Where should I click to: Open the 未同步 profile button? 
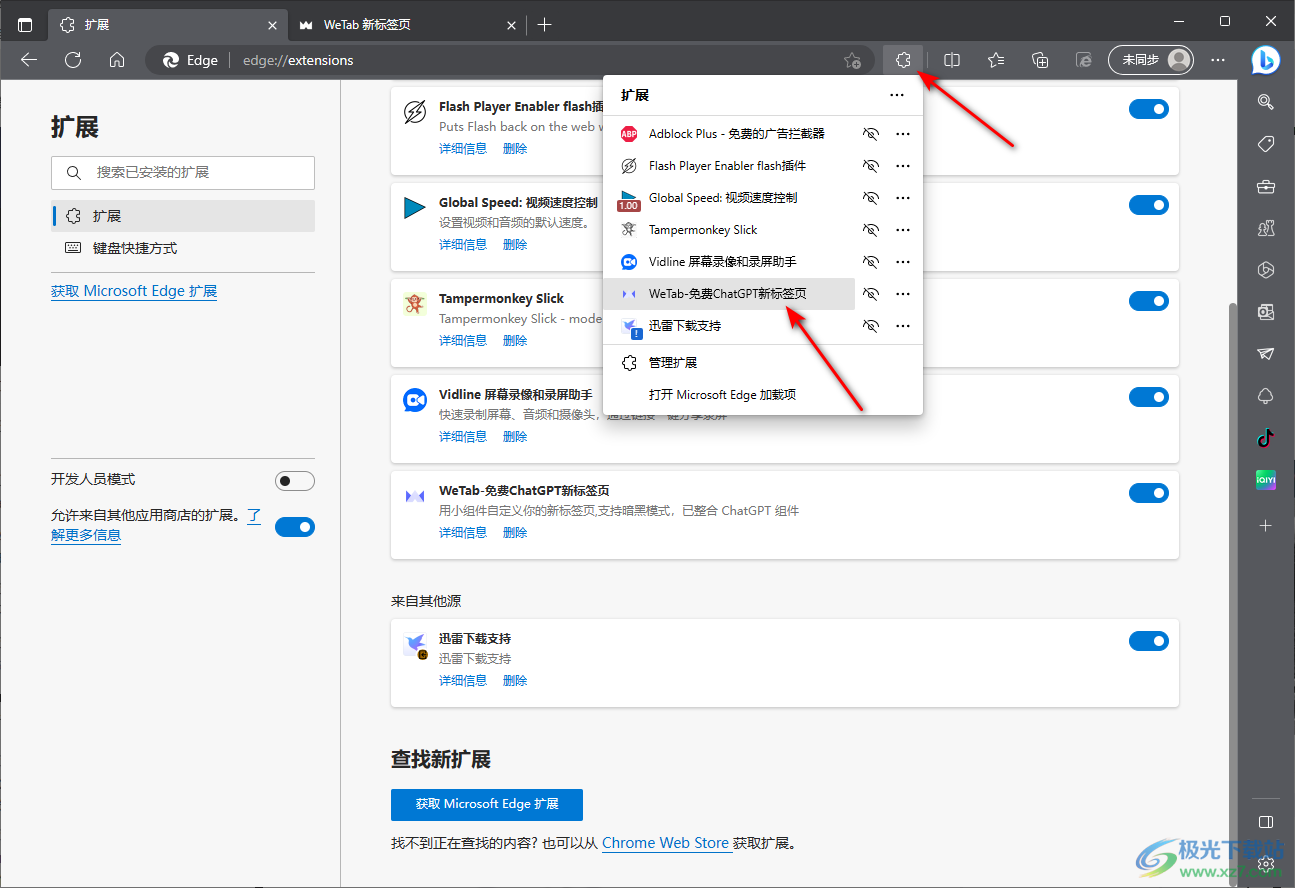(1151, 60)
